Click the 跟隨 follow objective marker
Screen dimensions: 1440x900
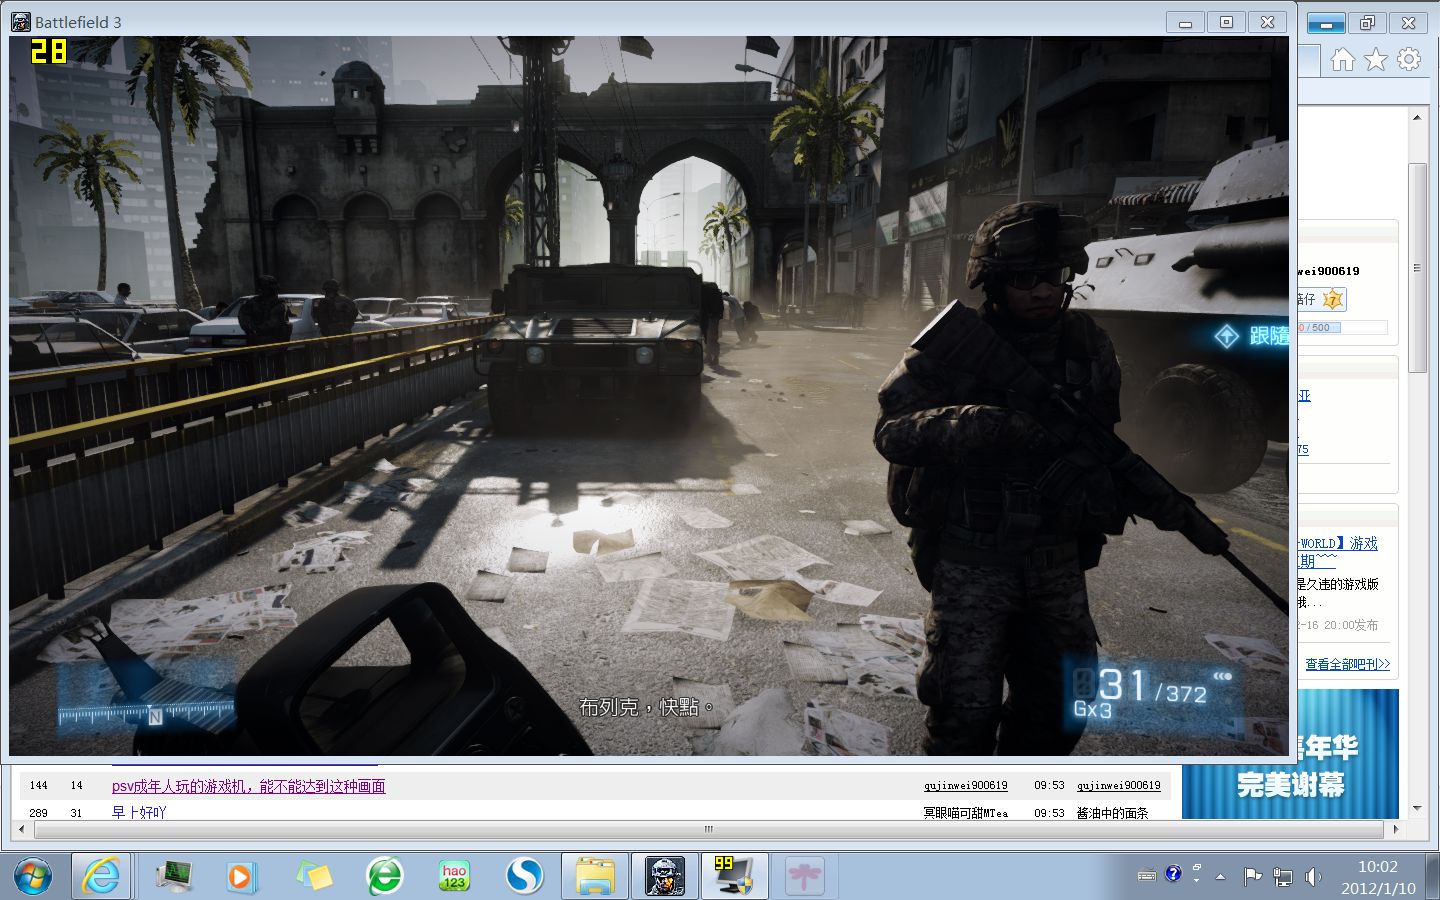[1252, 336]
